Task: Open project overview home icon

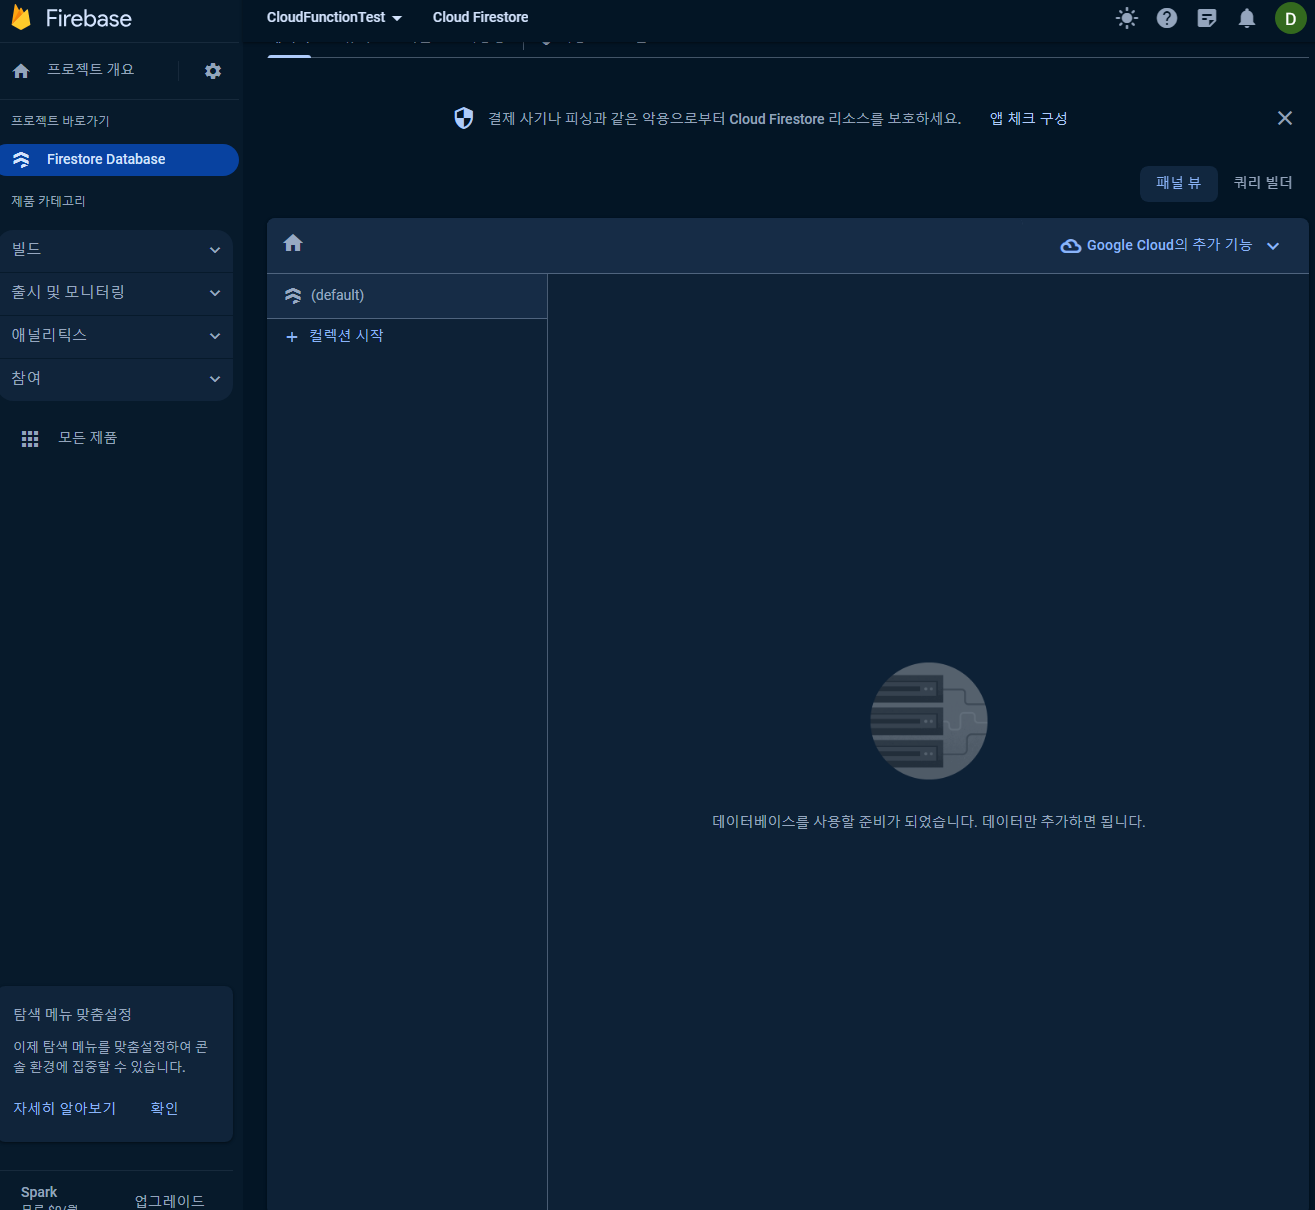Action: (21, 71)
